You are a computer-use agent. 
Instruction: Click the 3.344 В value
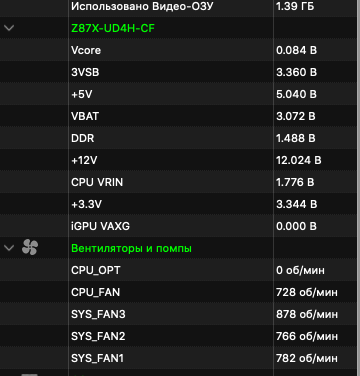(296, 204)
